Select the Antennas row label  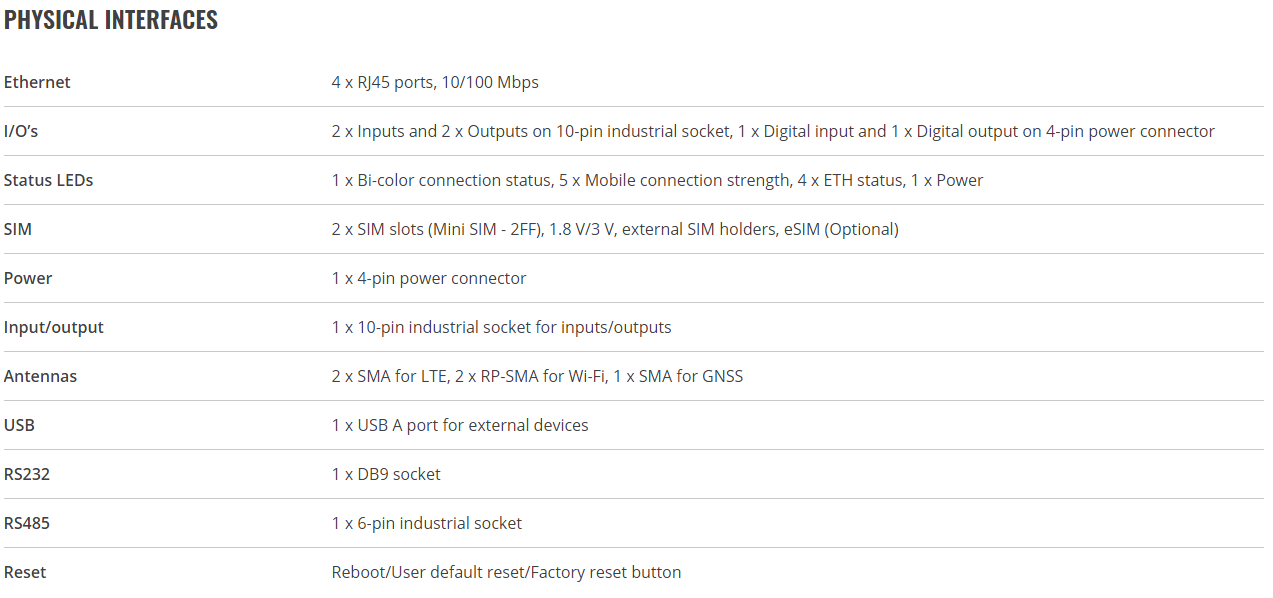pos(40,376)
